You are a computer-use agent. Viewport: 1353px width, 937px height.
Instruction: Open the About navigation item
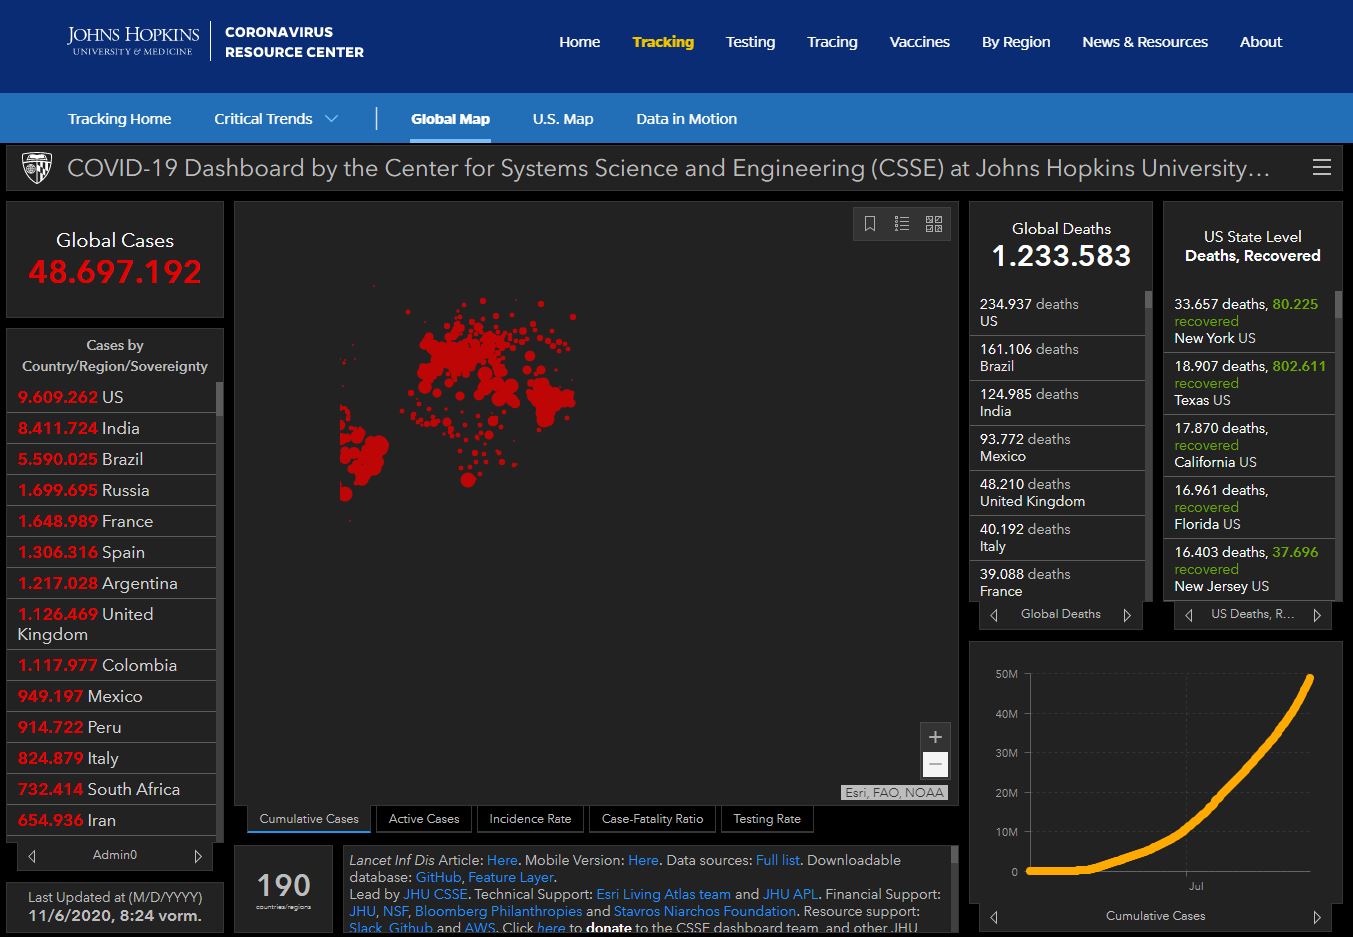pyautogui.click(x=1260, y=42)
